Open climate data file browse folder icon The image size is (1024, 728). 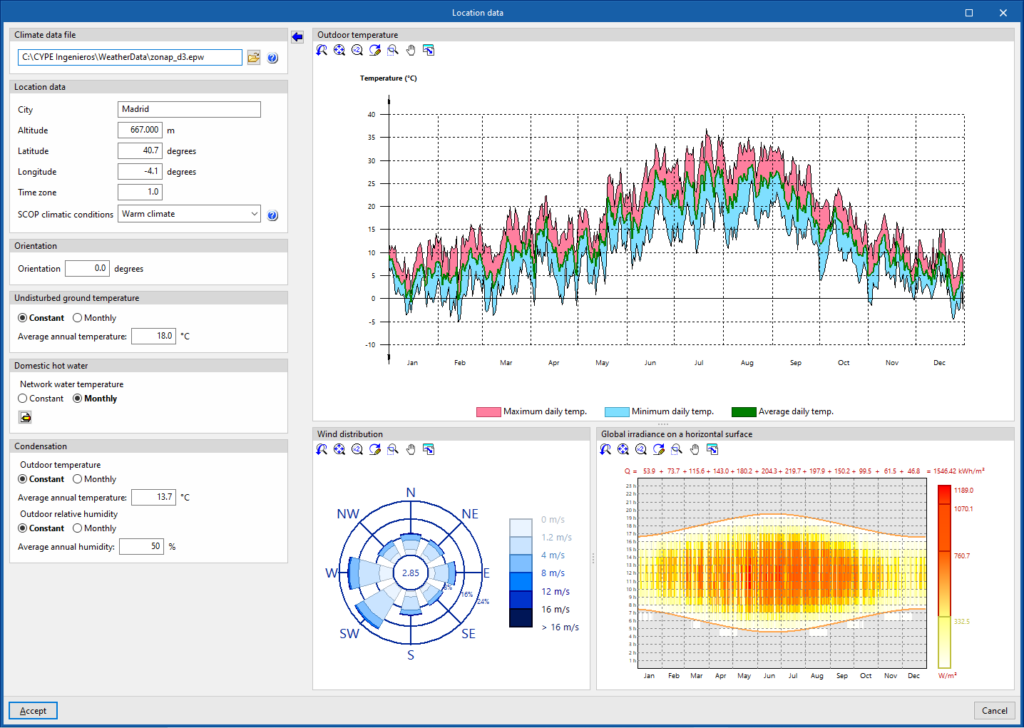tap(254, 58)
